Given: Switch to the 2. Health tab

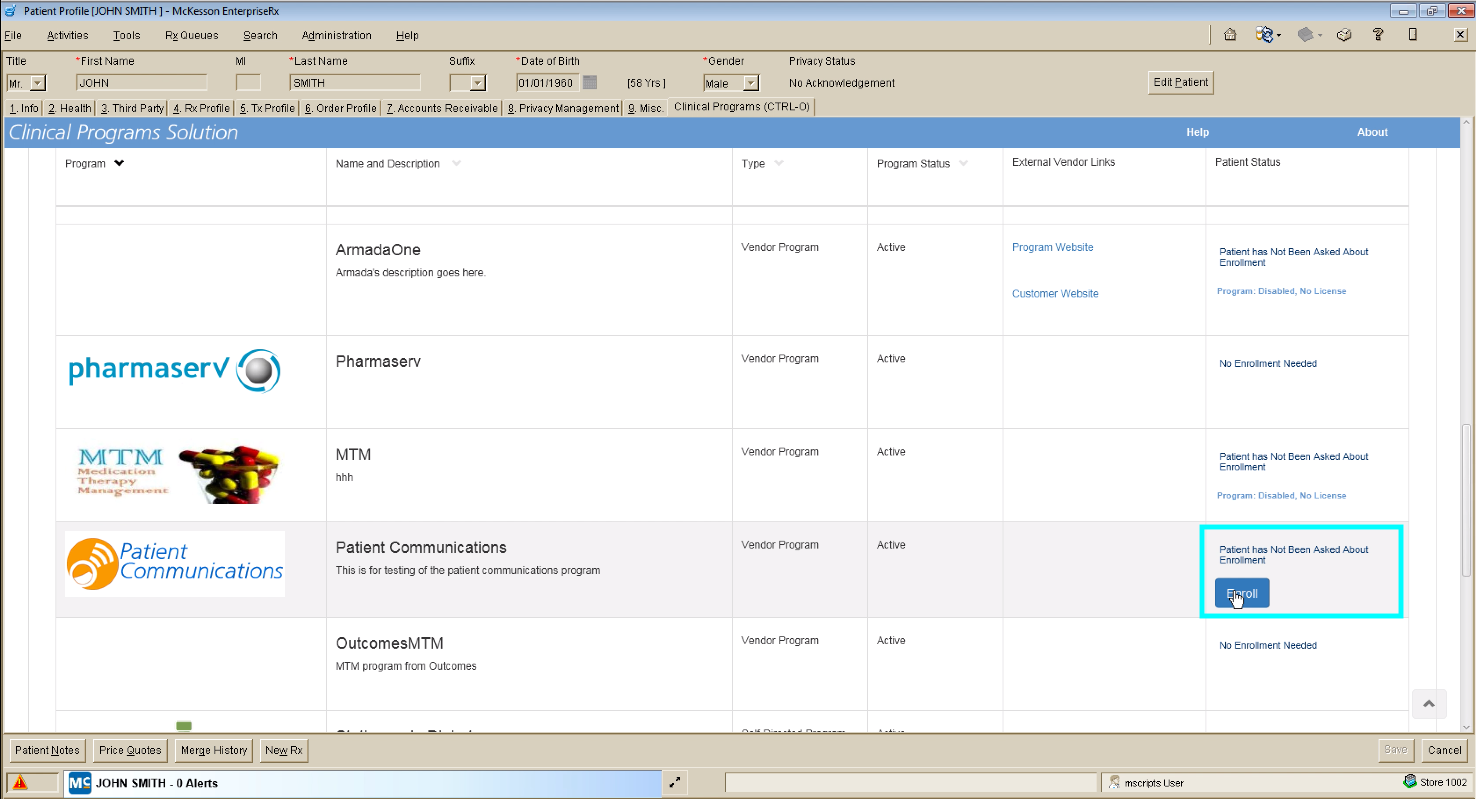Looking at the screenshot, I should point(70,108).
